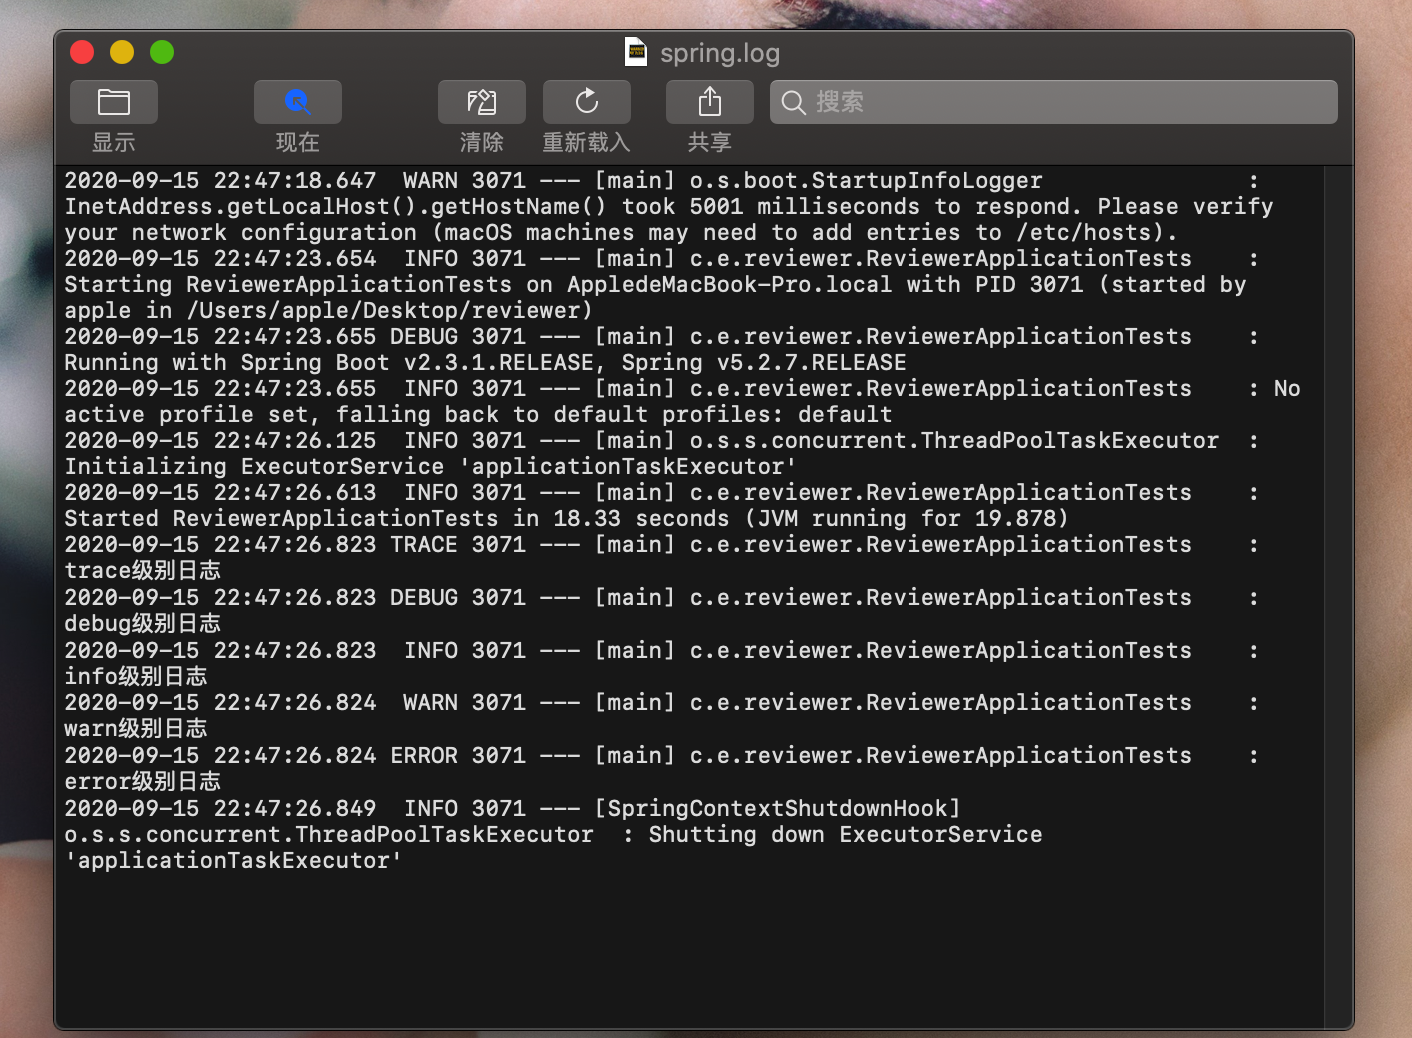Click the 'error级别日志' line

point(143,782)
